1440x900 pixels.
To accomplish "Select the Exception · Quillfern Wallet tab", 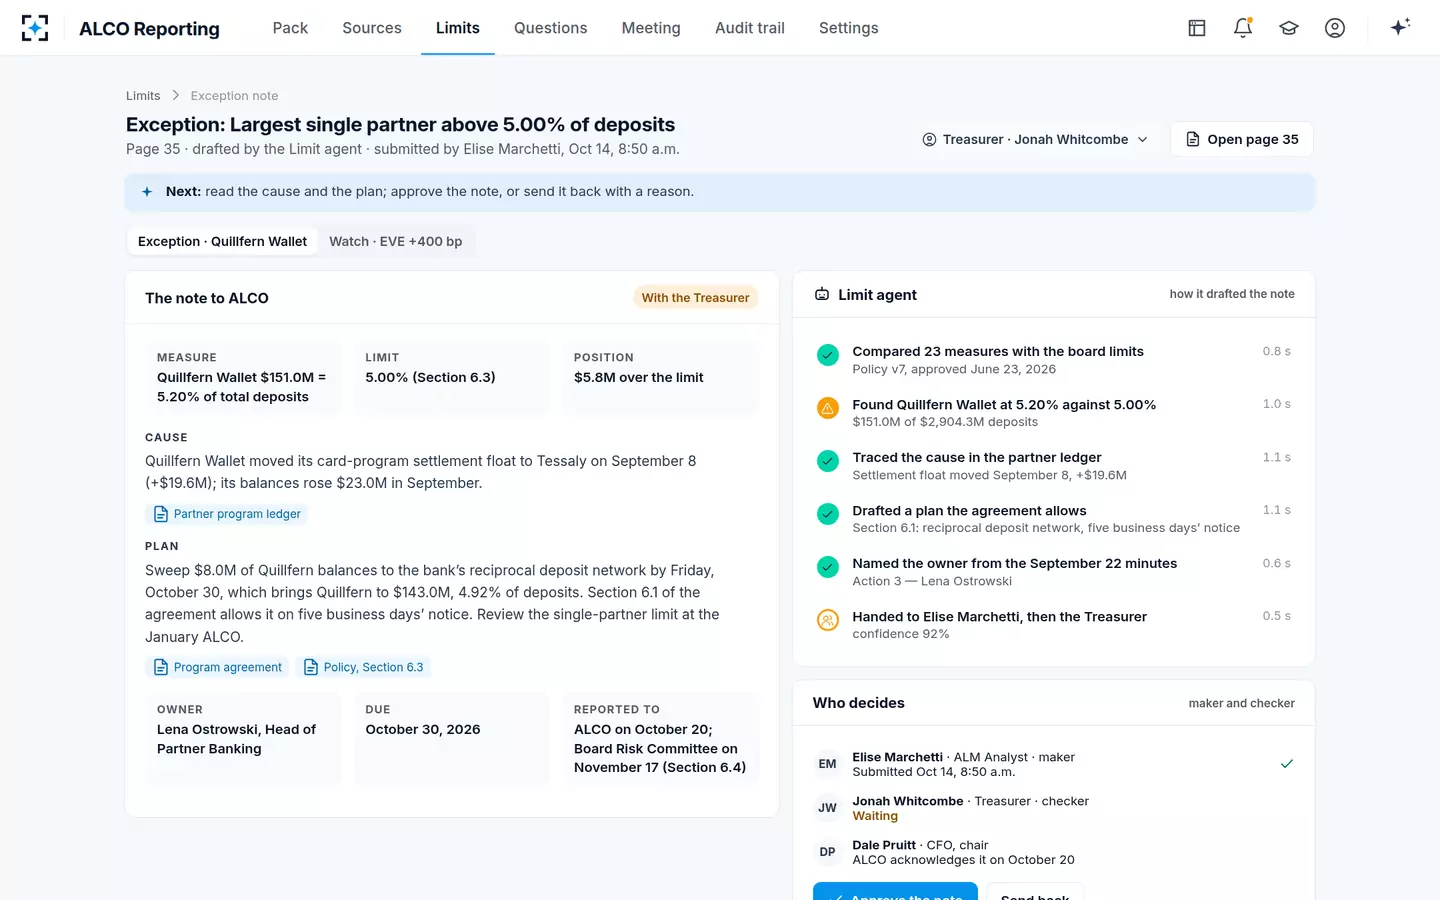I will (222, 241).
